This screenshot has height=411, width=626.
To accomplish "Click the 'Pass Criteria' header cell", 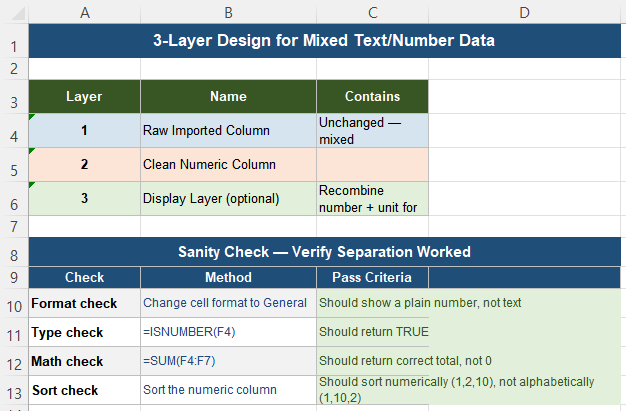I will [x=372, y=278].
